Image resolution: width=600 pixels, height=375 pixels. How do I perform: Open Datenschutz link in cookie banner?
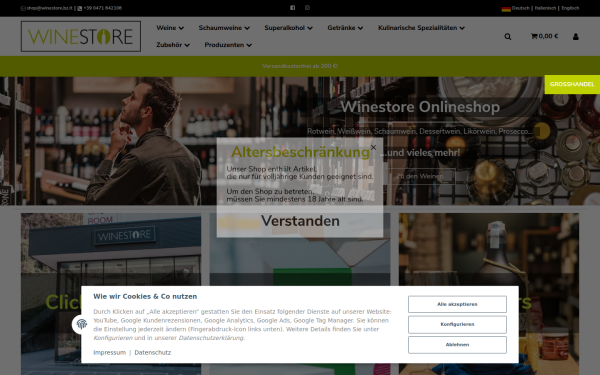153,352
